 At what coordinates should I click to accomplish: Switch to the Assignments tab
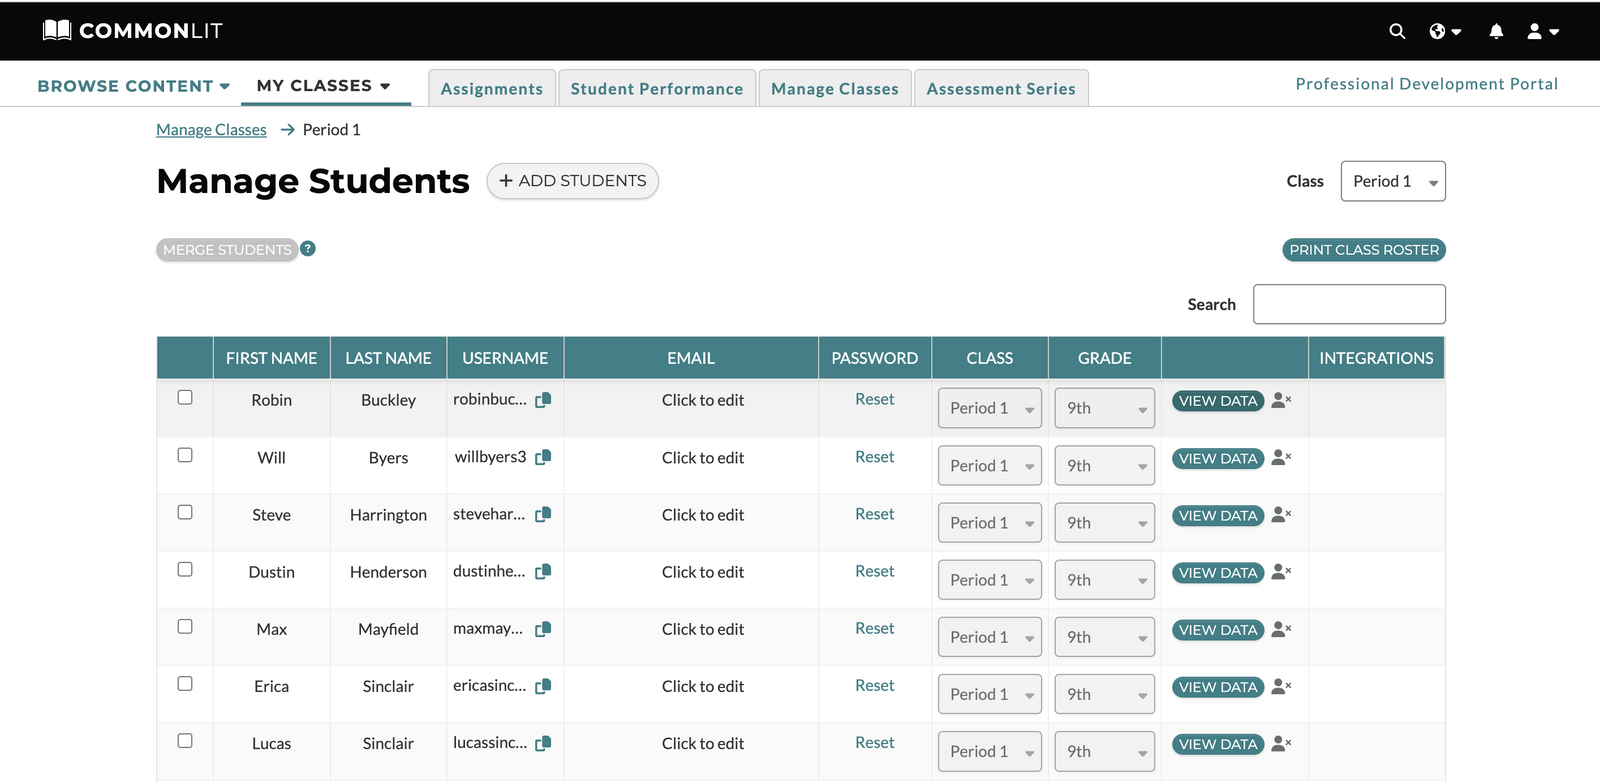click(492, 88)
